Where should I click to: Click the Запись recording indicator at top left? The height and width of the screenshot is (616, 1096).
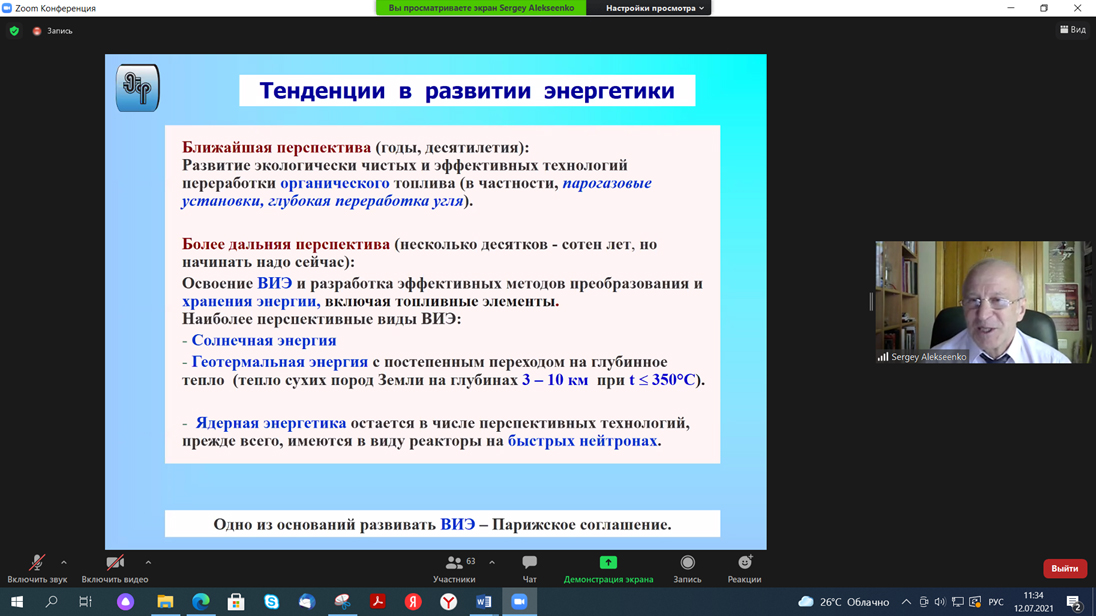click(x=53, y=31)
